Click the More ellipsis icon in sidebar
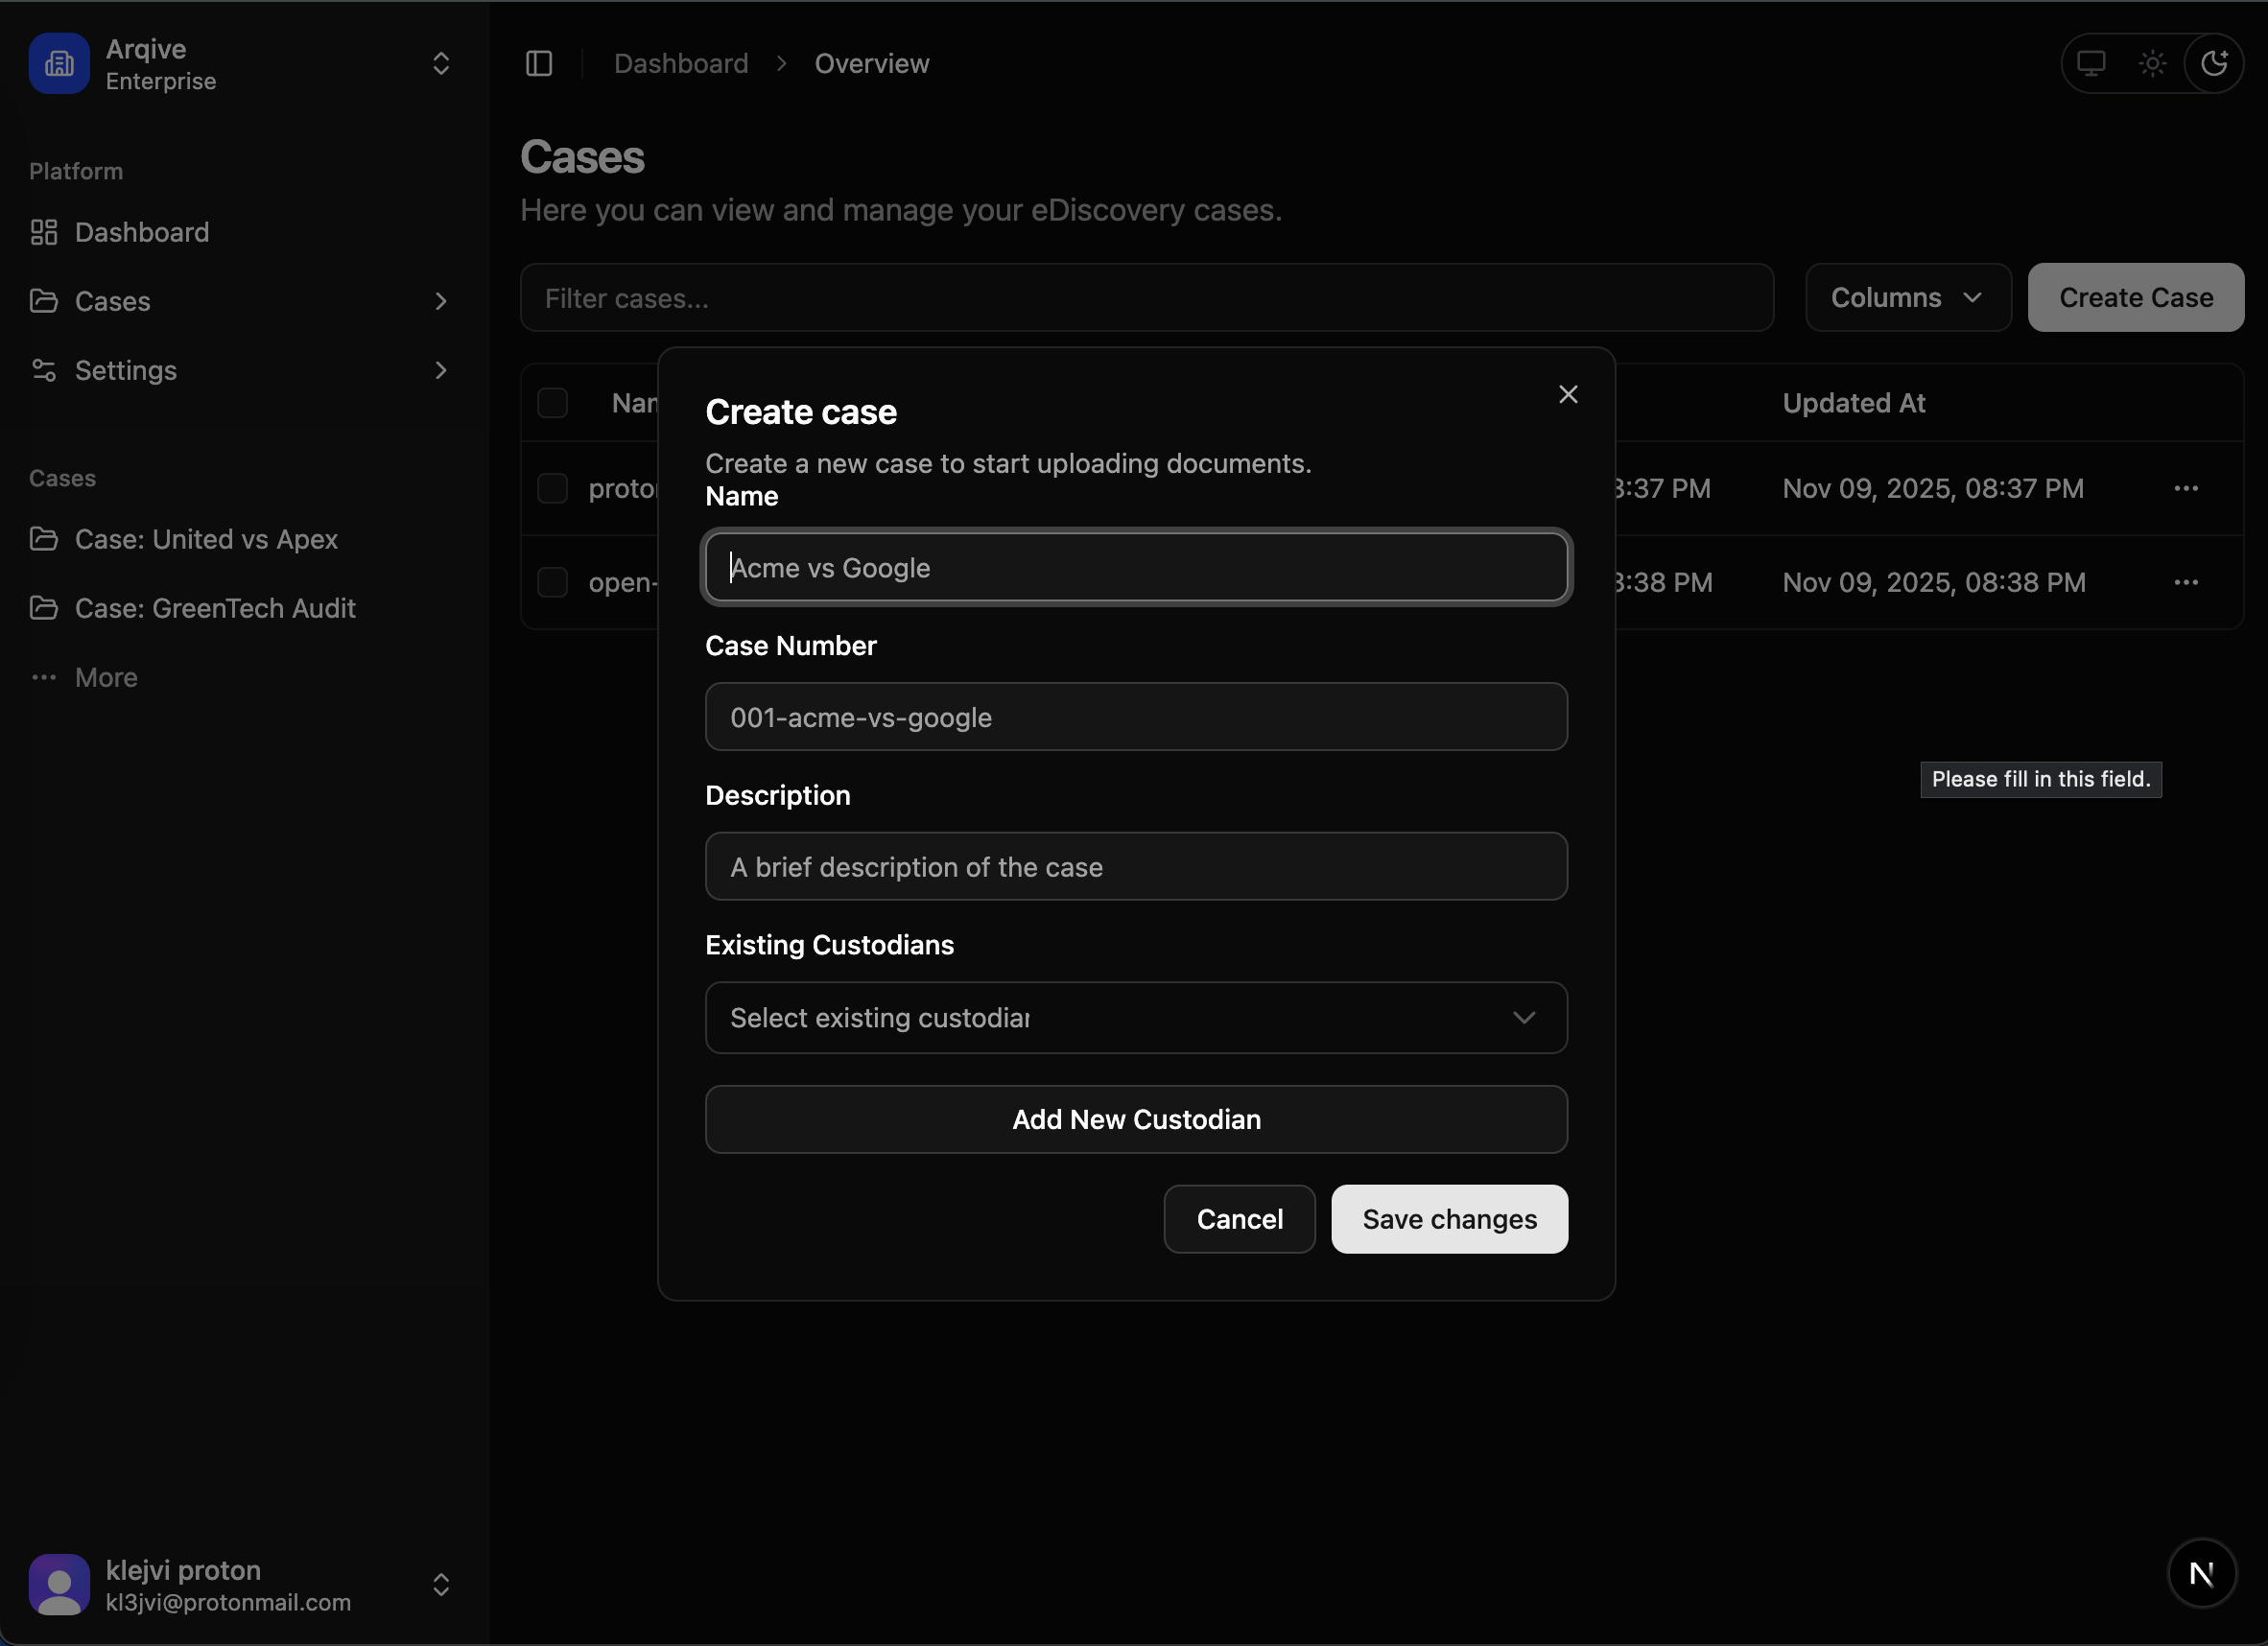Image resolution: width=2268 pixels, height=1646 pixels. coord(43,677)
